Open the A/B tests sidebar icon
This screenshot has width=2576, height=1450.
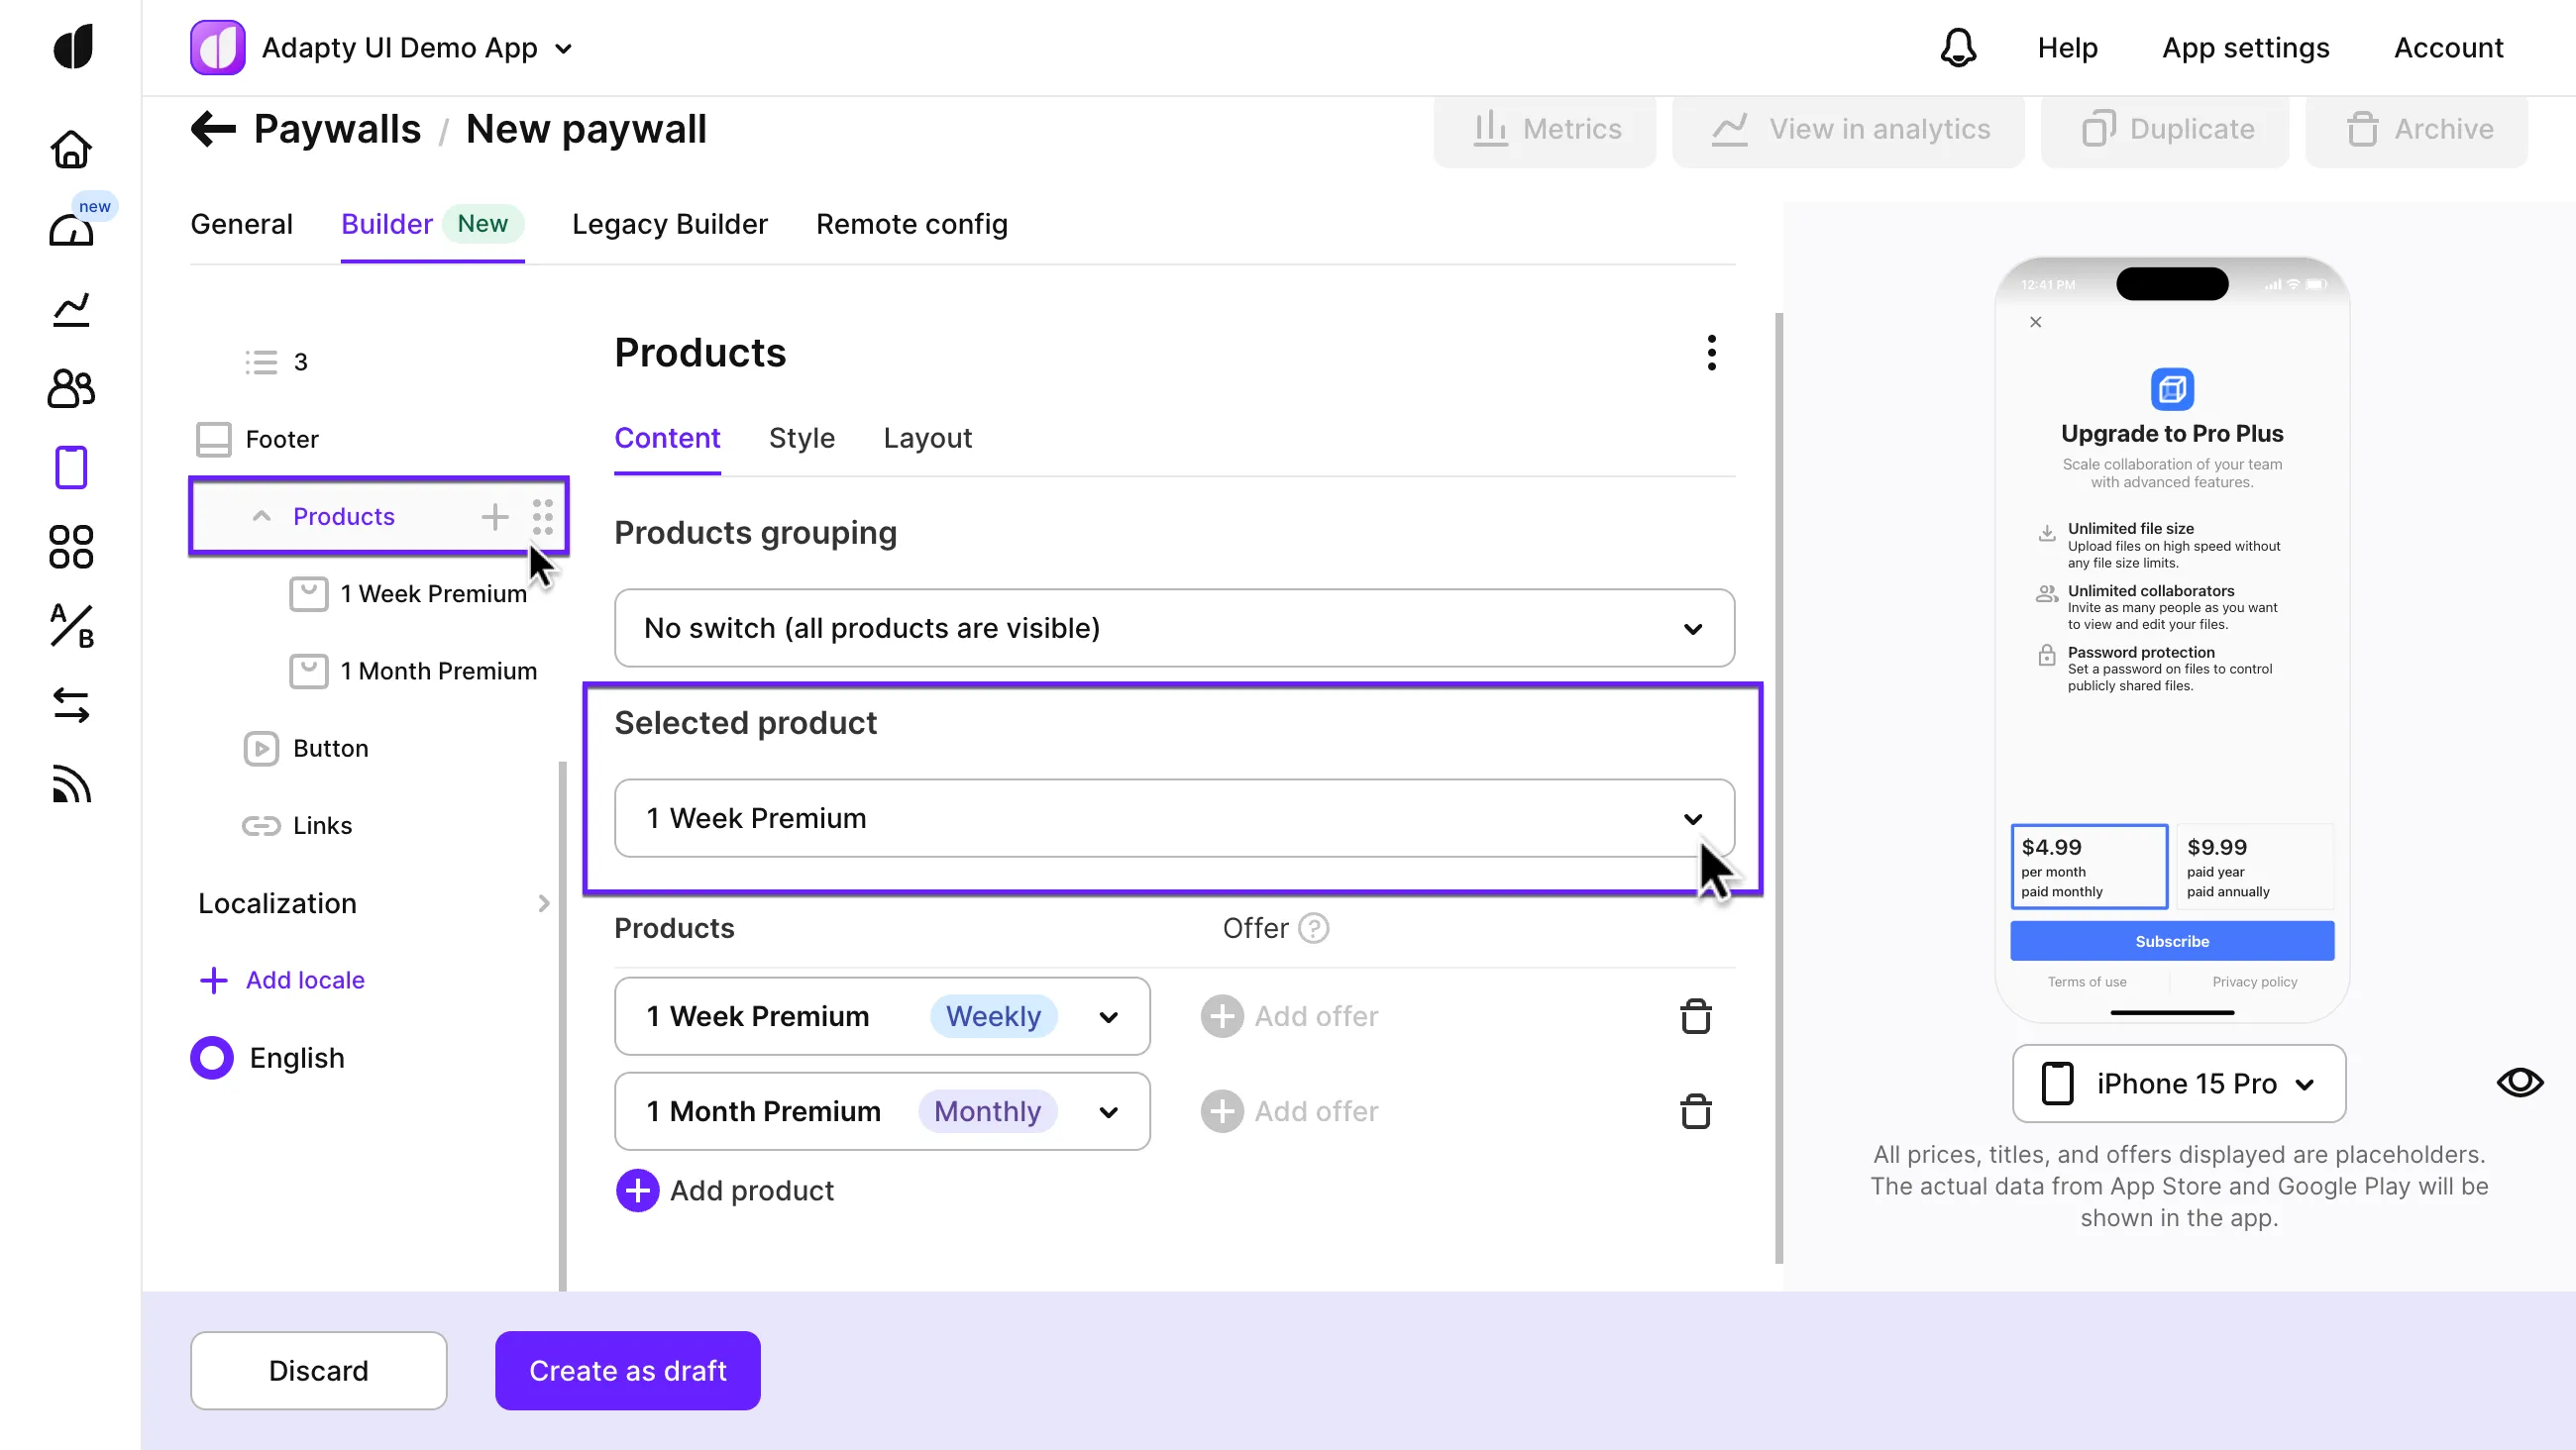(71, 627)
